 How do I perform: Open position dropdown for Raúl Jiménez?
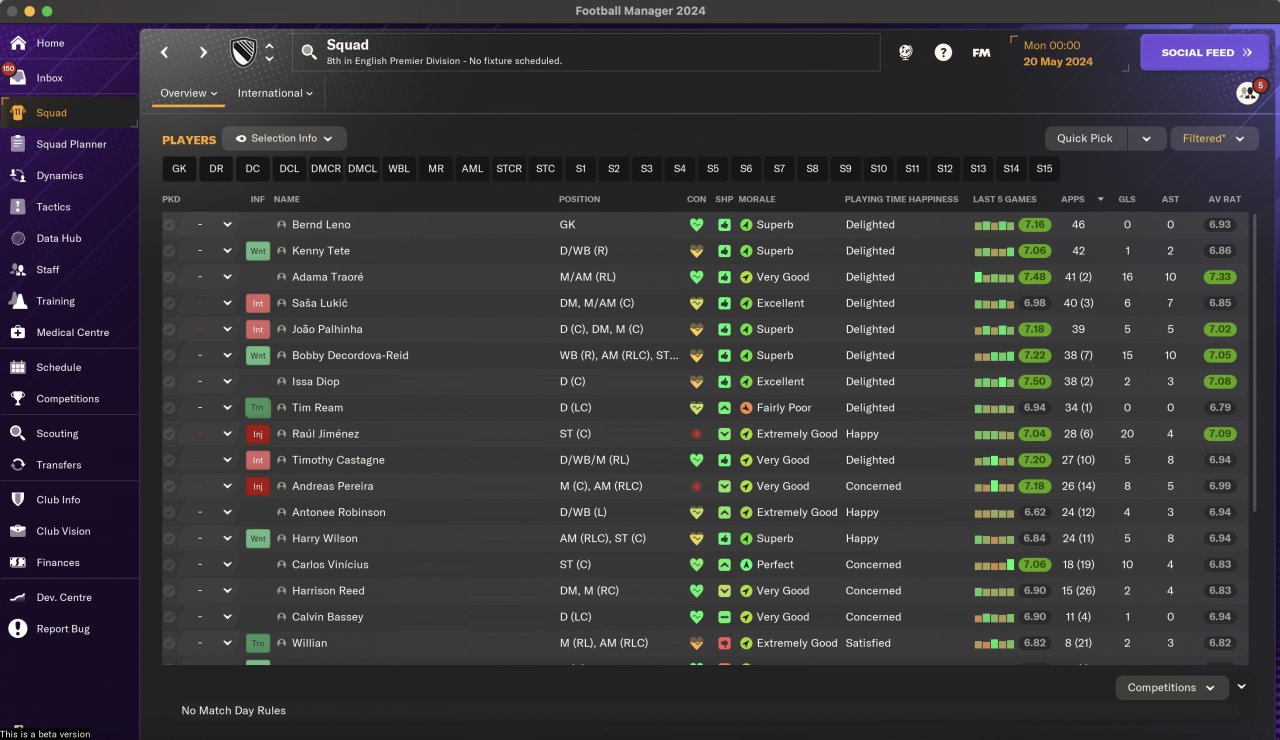[227, 434]
